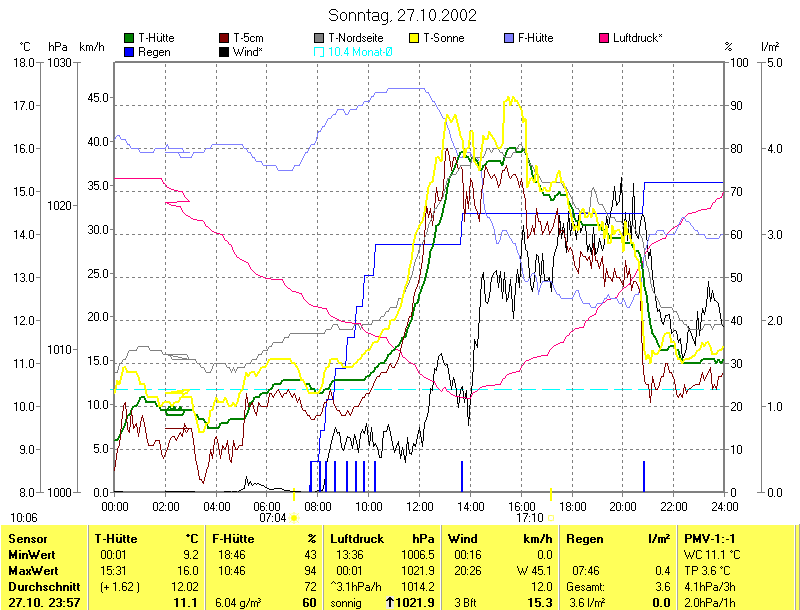Click the Regen column header in table

pos(585,539)
